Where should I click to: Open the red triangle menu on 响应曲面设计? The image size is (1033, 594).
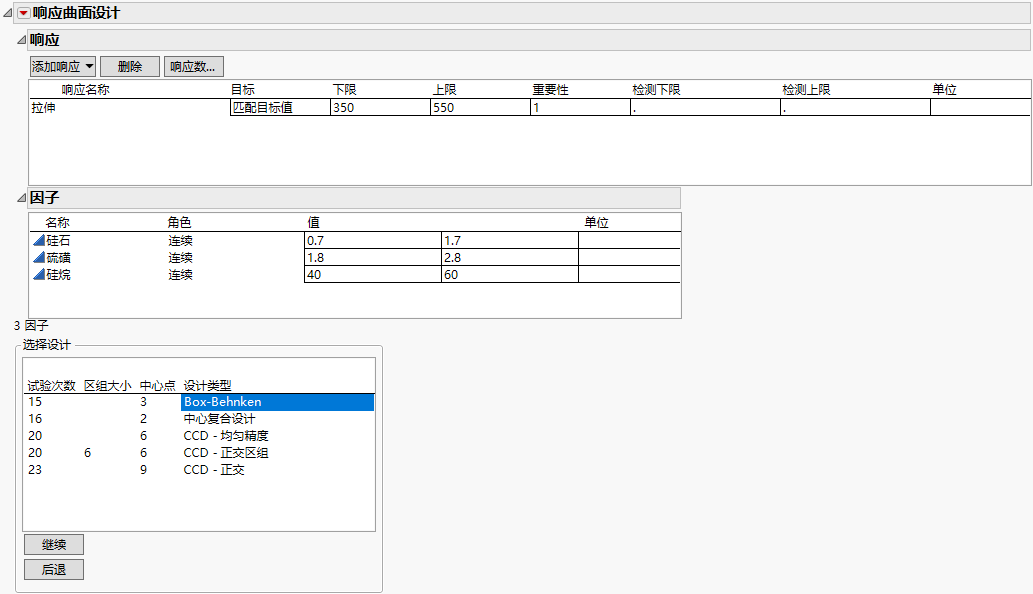25,13
